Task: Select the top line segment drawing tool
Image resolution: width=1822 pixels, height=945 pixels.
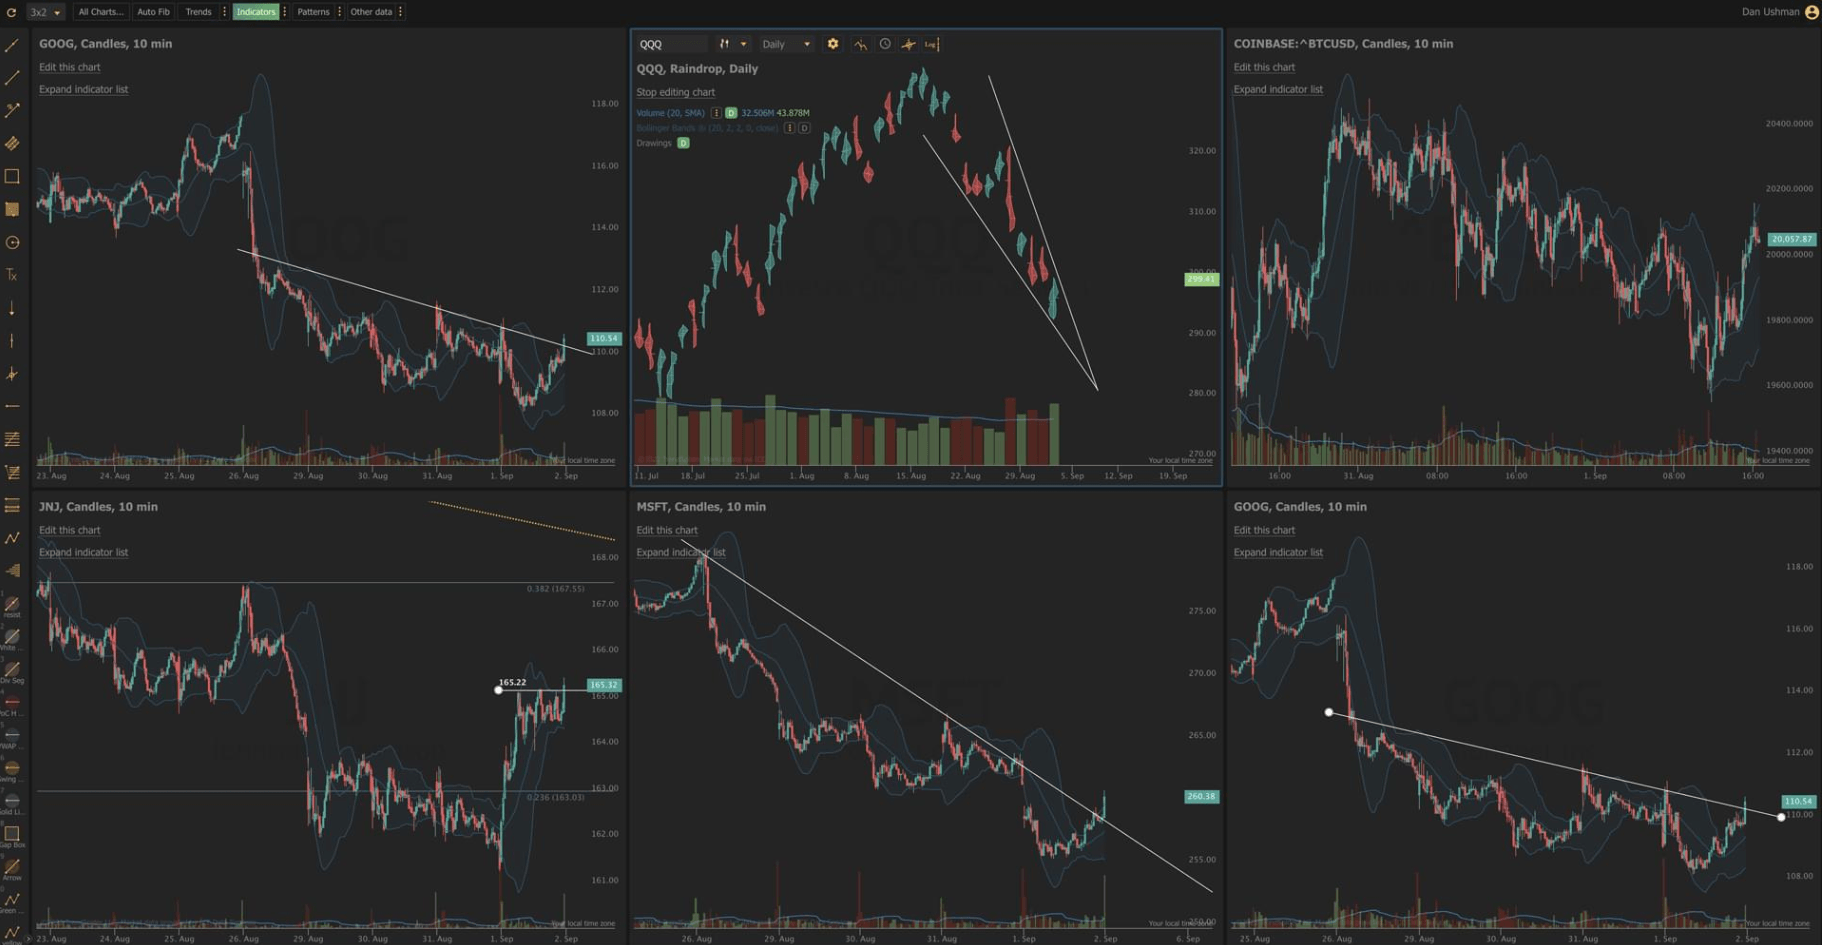Action: click(12, 45)
